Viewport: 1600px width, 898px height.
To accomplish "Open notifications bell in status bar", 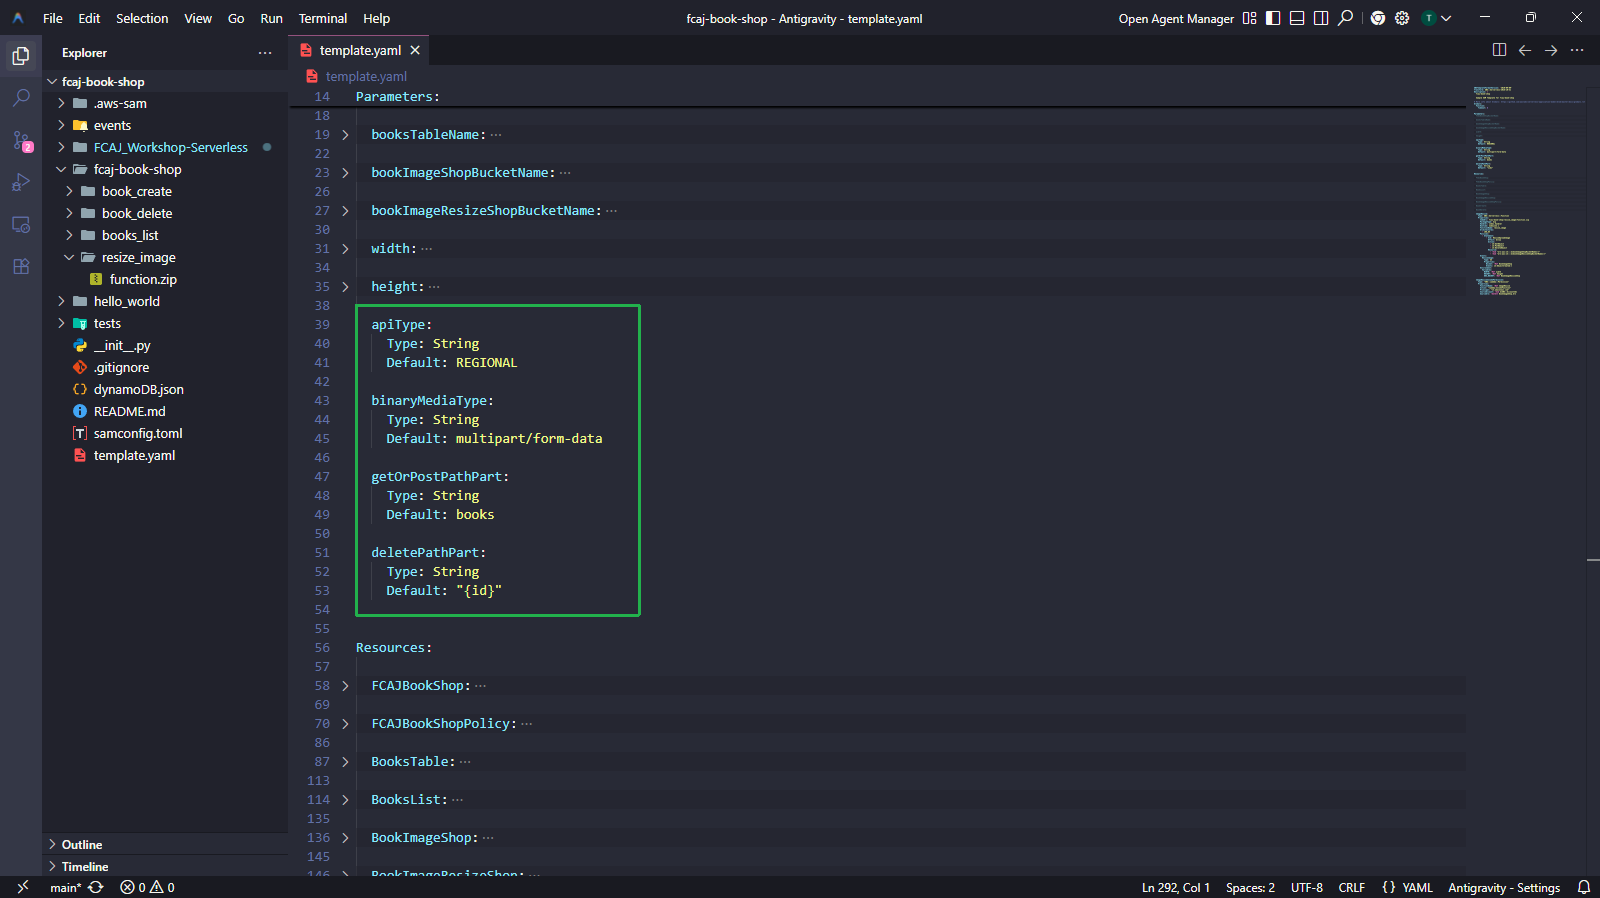I will point(1584,887).
